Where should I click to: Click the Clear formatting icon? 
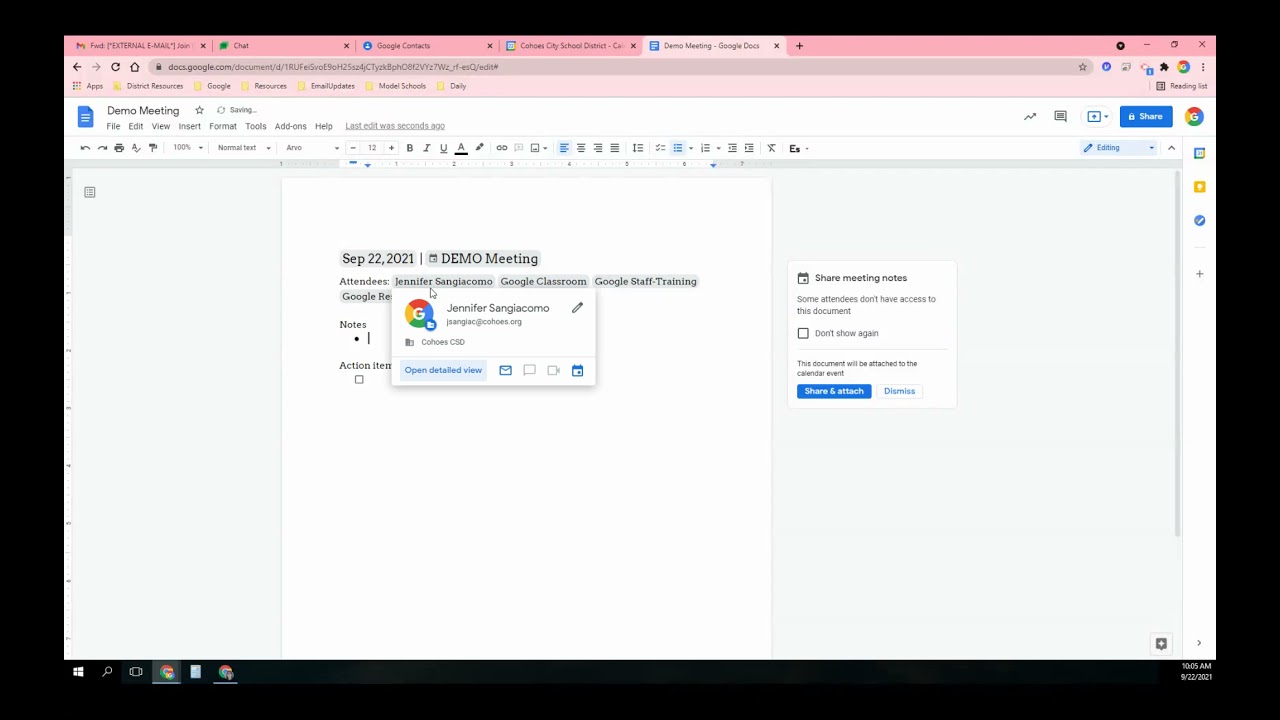(771, 148)
